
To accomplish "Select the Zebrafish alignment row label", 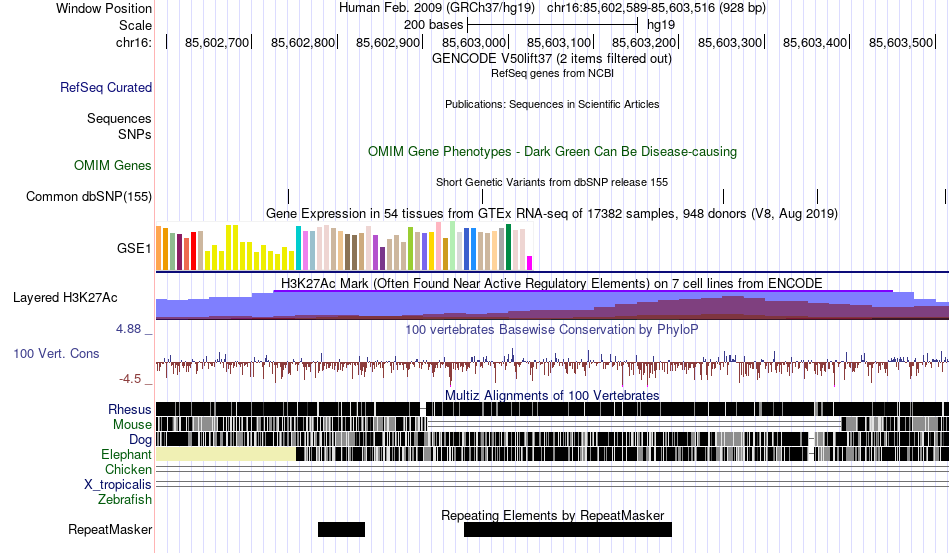I will pos(125,499).
